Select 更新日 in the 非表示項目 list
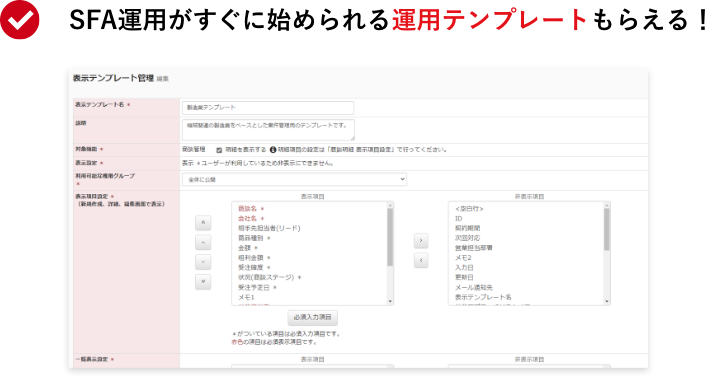This screenshot has width=716, height=380. pos(464,278)
